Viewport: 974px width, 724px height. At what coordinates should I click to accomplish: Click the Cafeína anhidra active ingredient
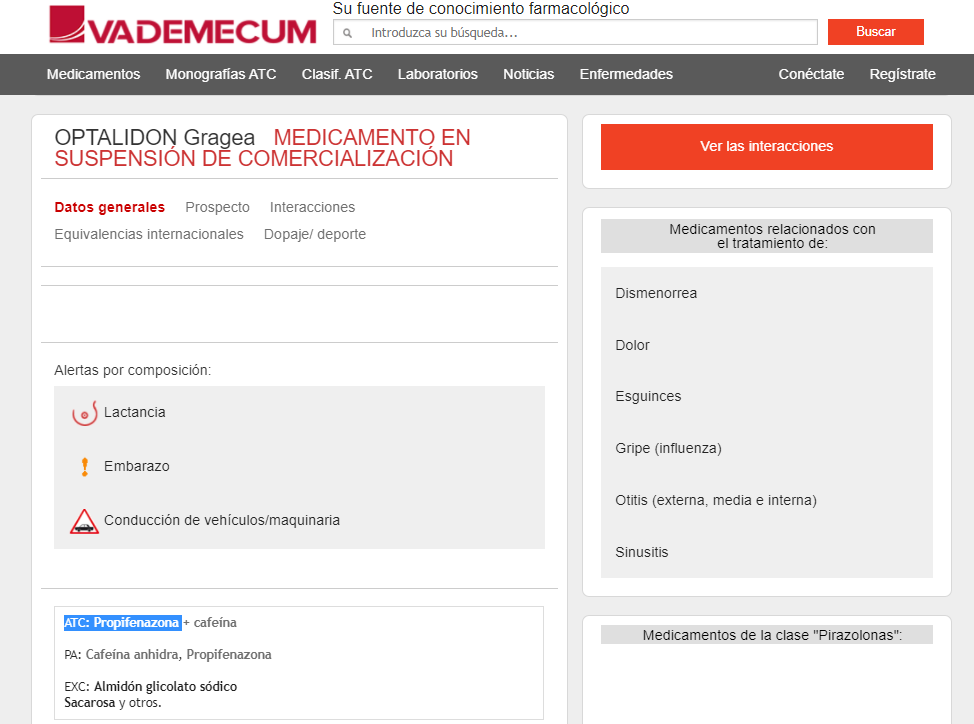[132, 654]
